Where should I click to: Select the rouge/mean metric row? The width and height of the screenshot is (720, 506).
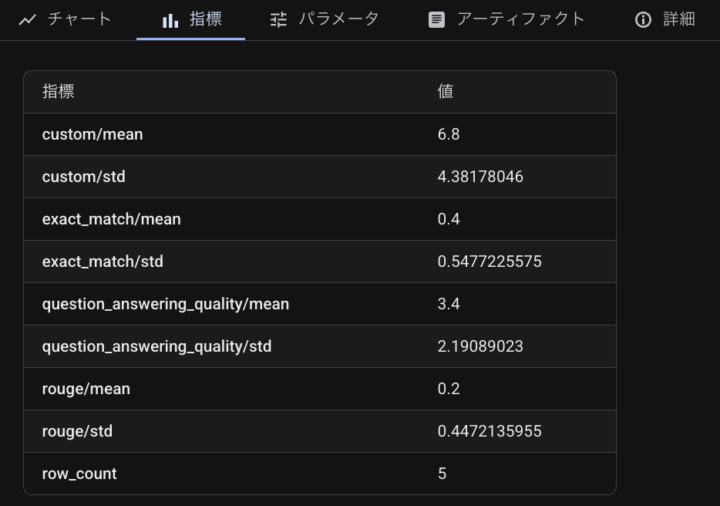coord(320,389)
